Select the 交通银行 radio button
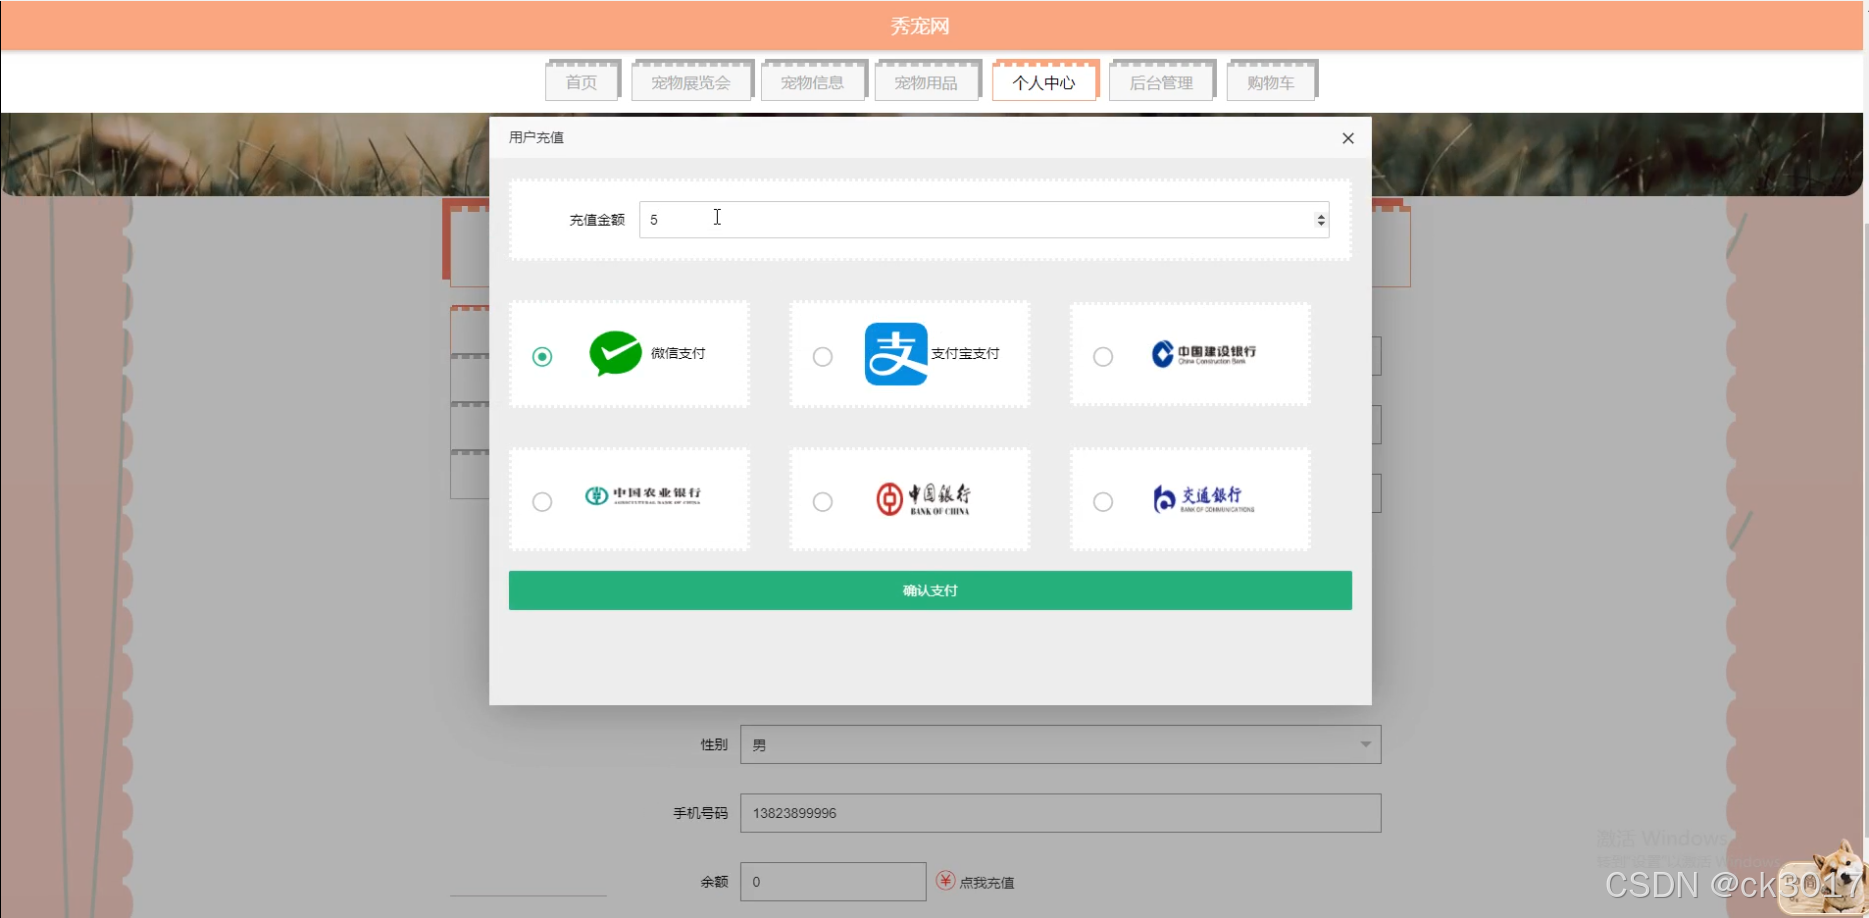The height and width of the screenshot is (918, 1869). point(1103,502)
